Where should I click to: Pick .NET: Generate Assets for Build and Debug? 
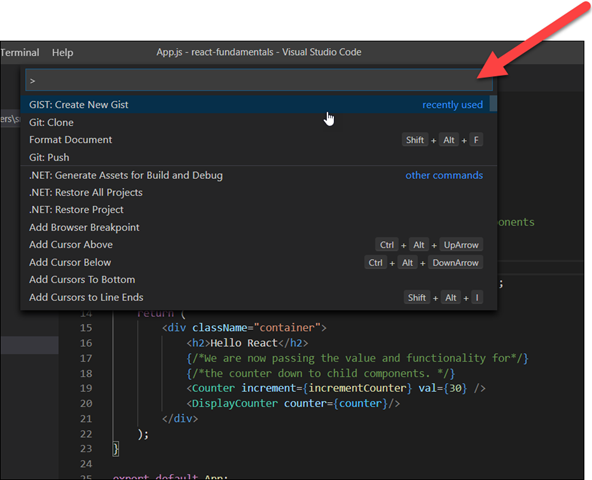[259, 175]
